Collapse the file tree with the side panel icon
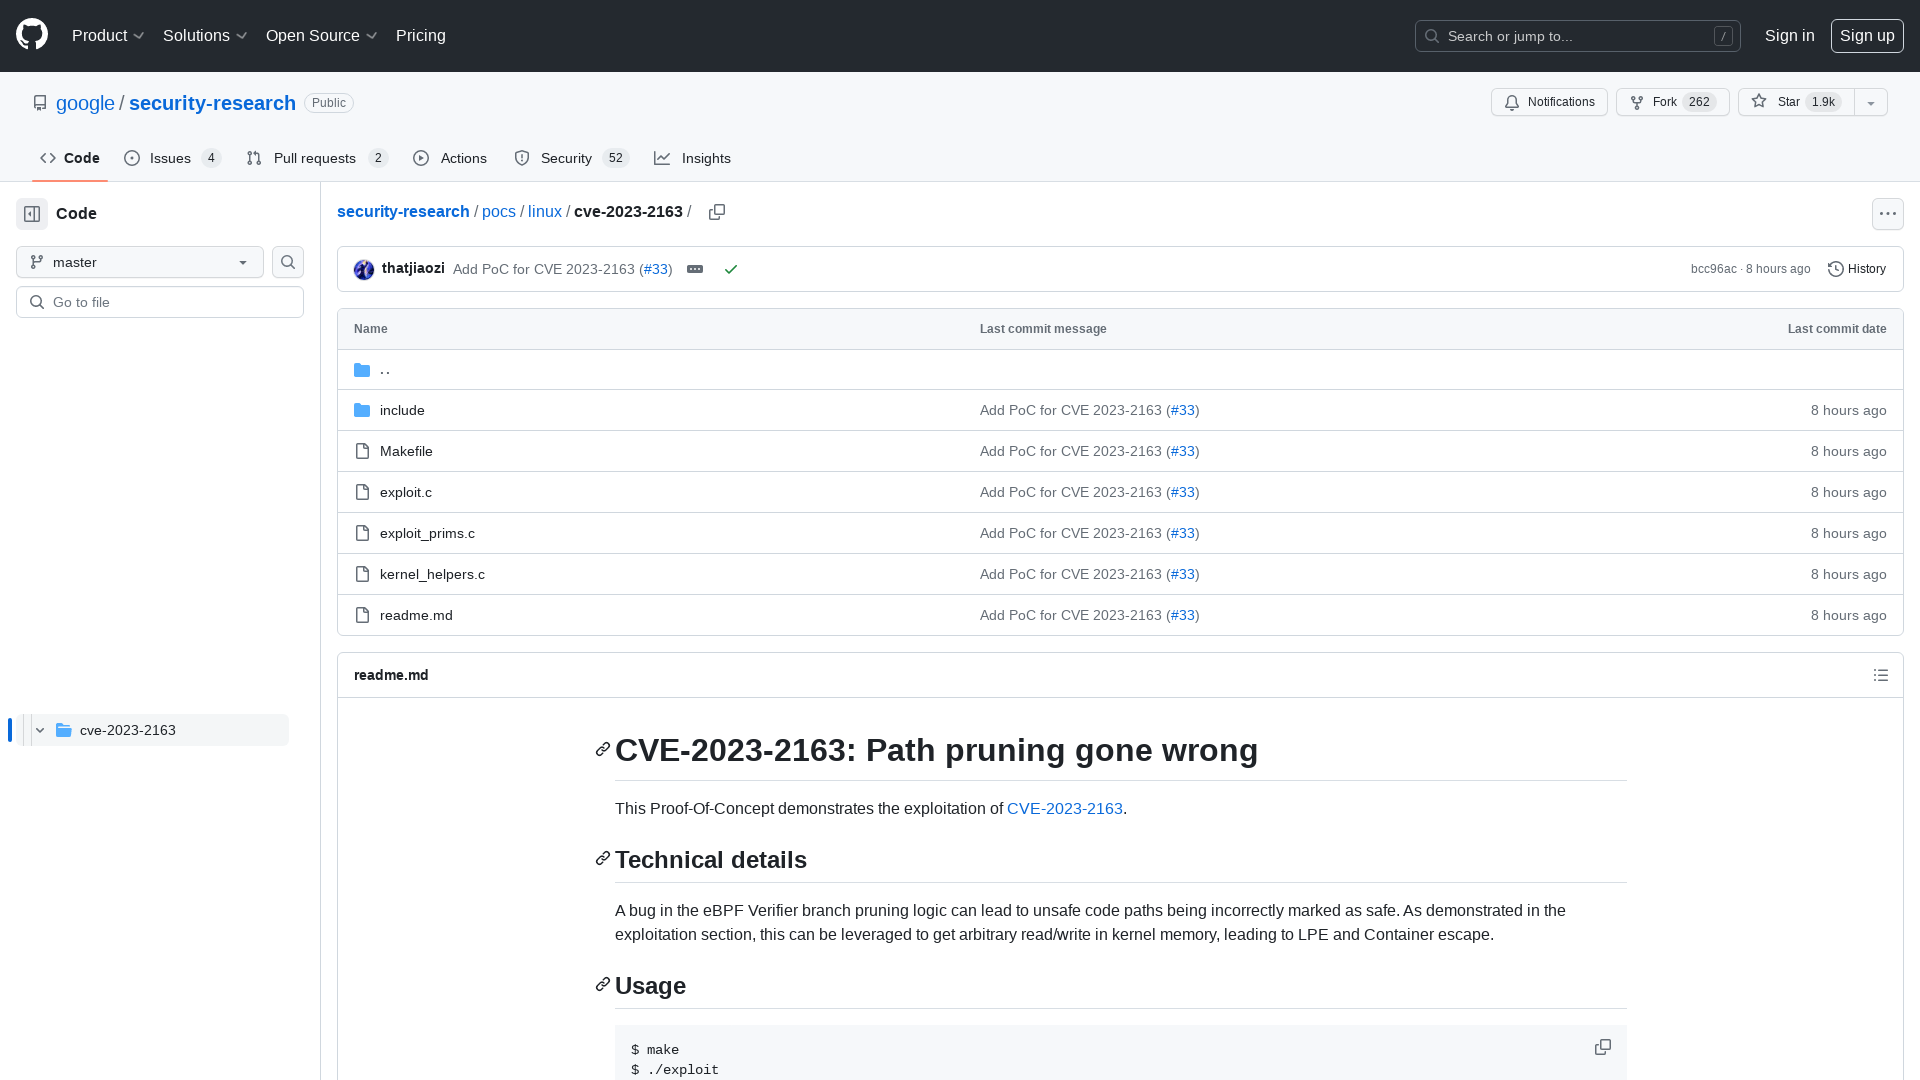Viewport: 1920px width, 1080px height. 32,214
